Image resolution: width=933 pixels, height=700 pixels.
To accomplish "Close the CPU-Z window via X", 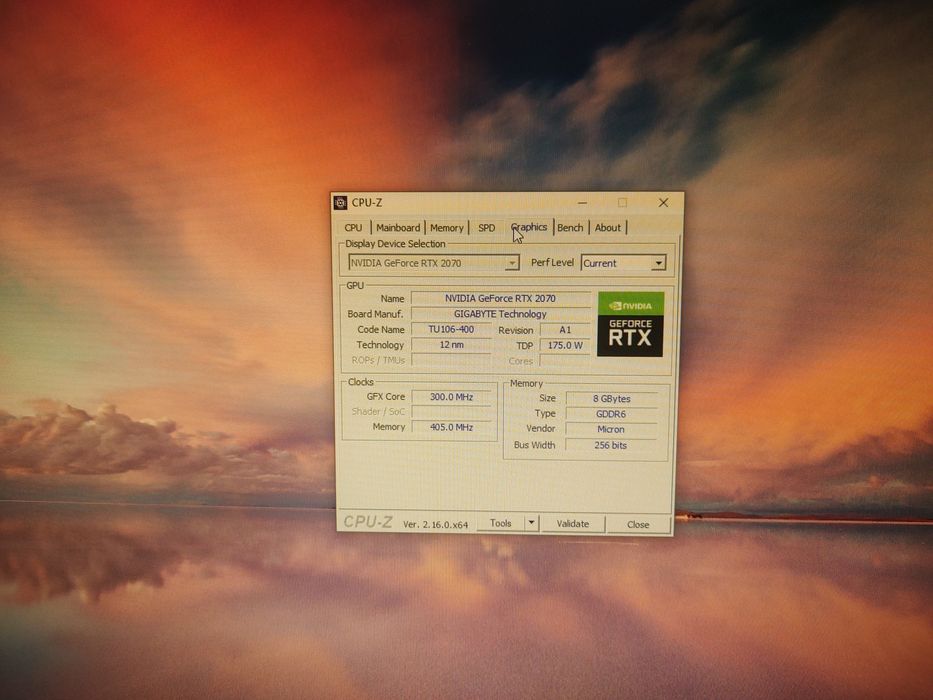I will tap(663, 203).
